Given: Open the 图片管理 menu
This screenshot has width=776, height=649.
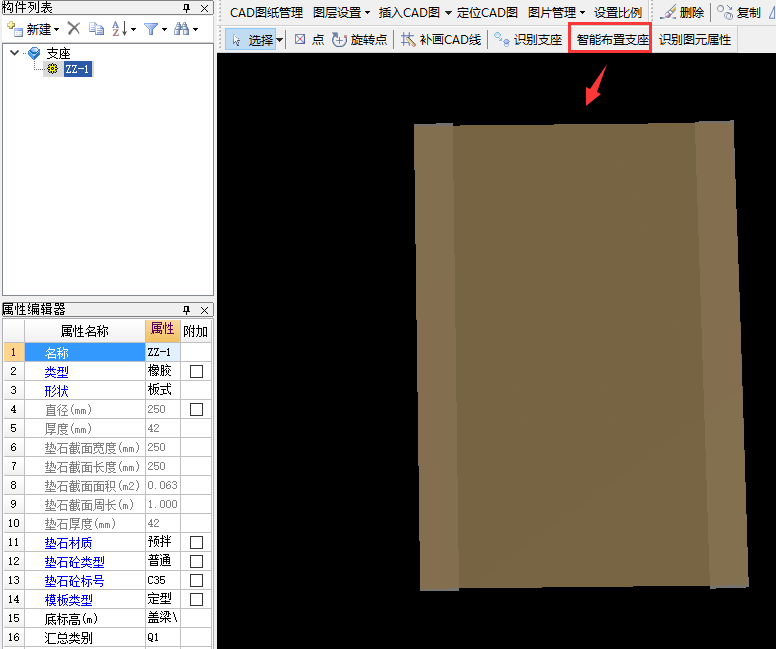Looking at the screenshot, I should (x=556, y=13).
